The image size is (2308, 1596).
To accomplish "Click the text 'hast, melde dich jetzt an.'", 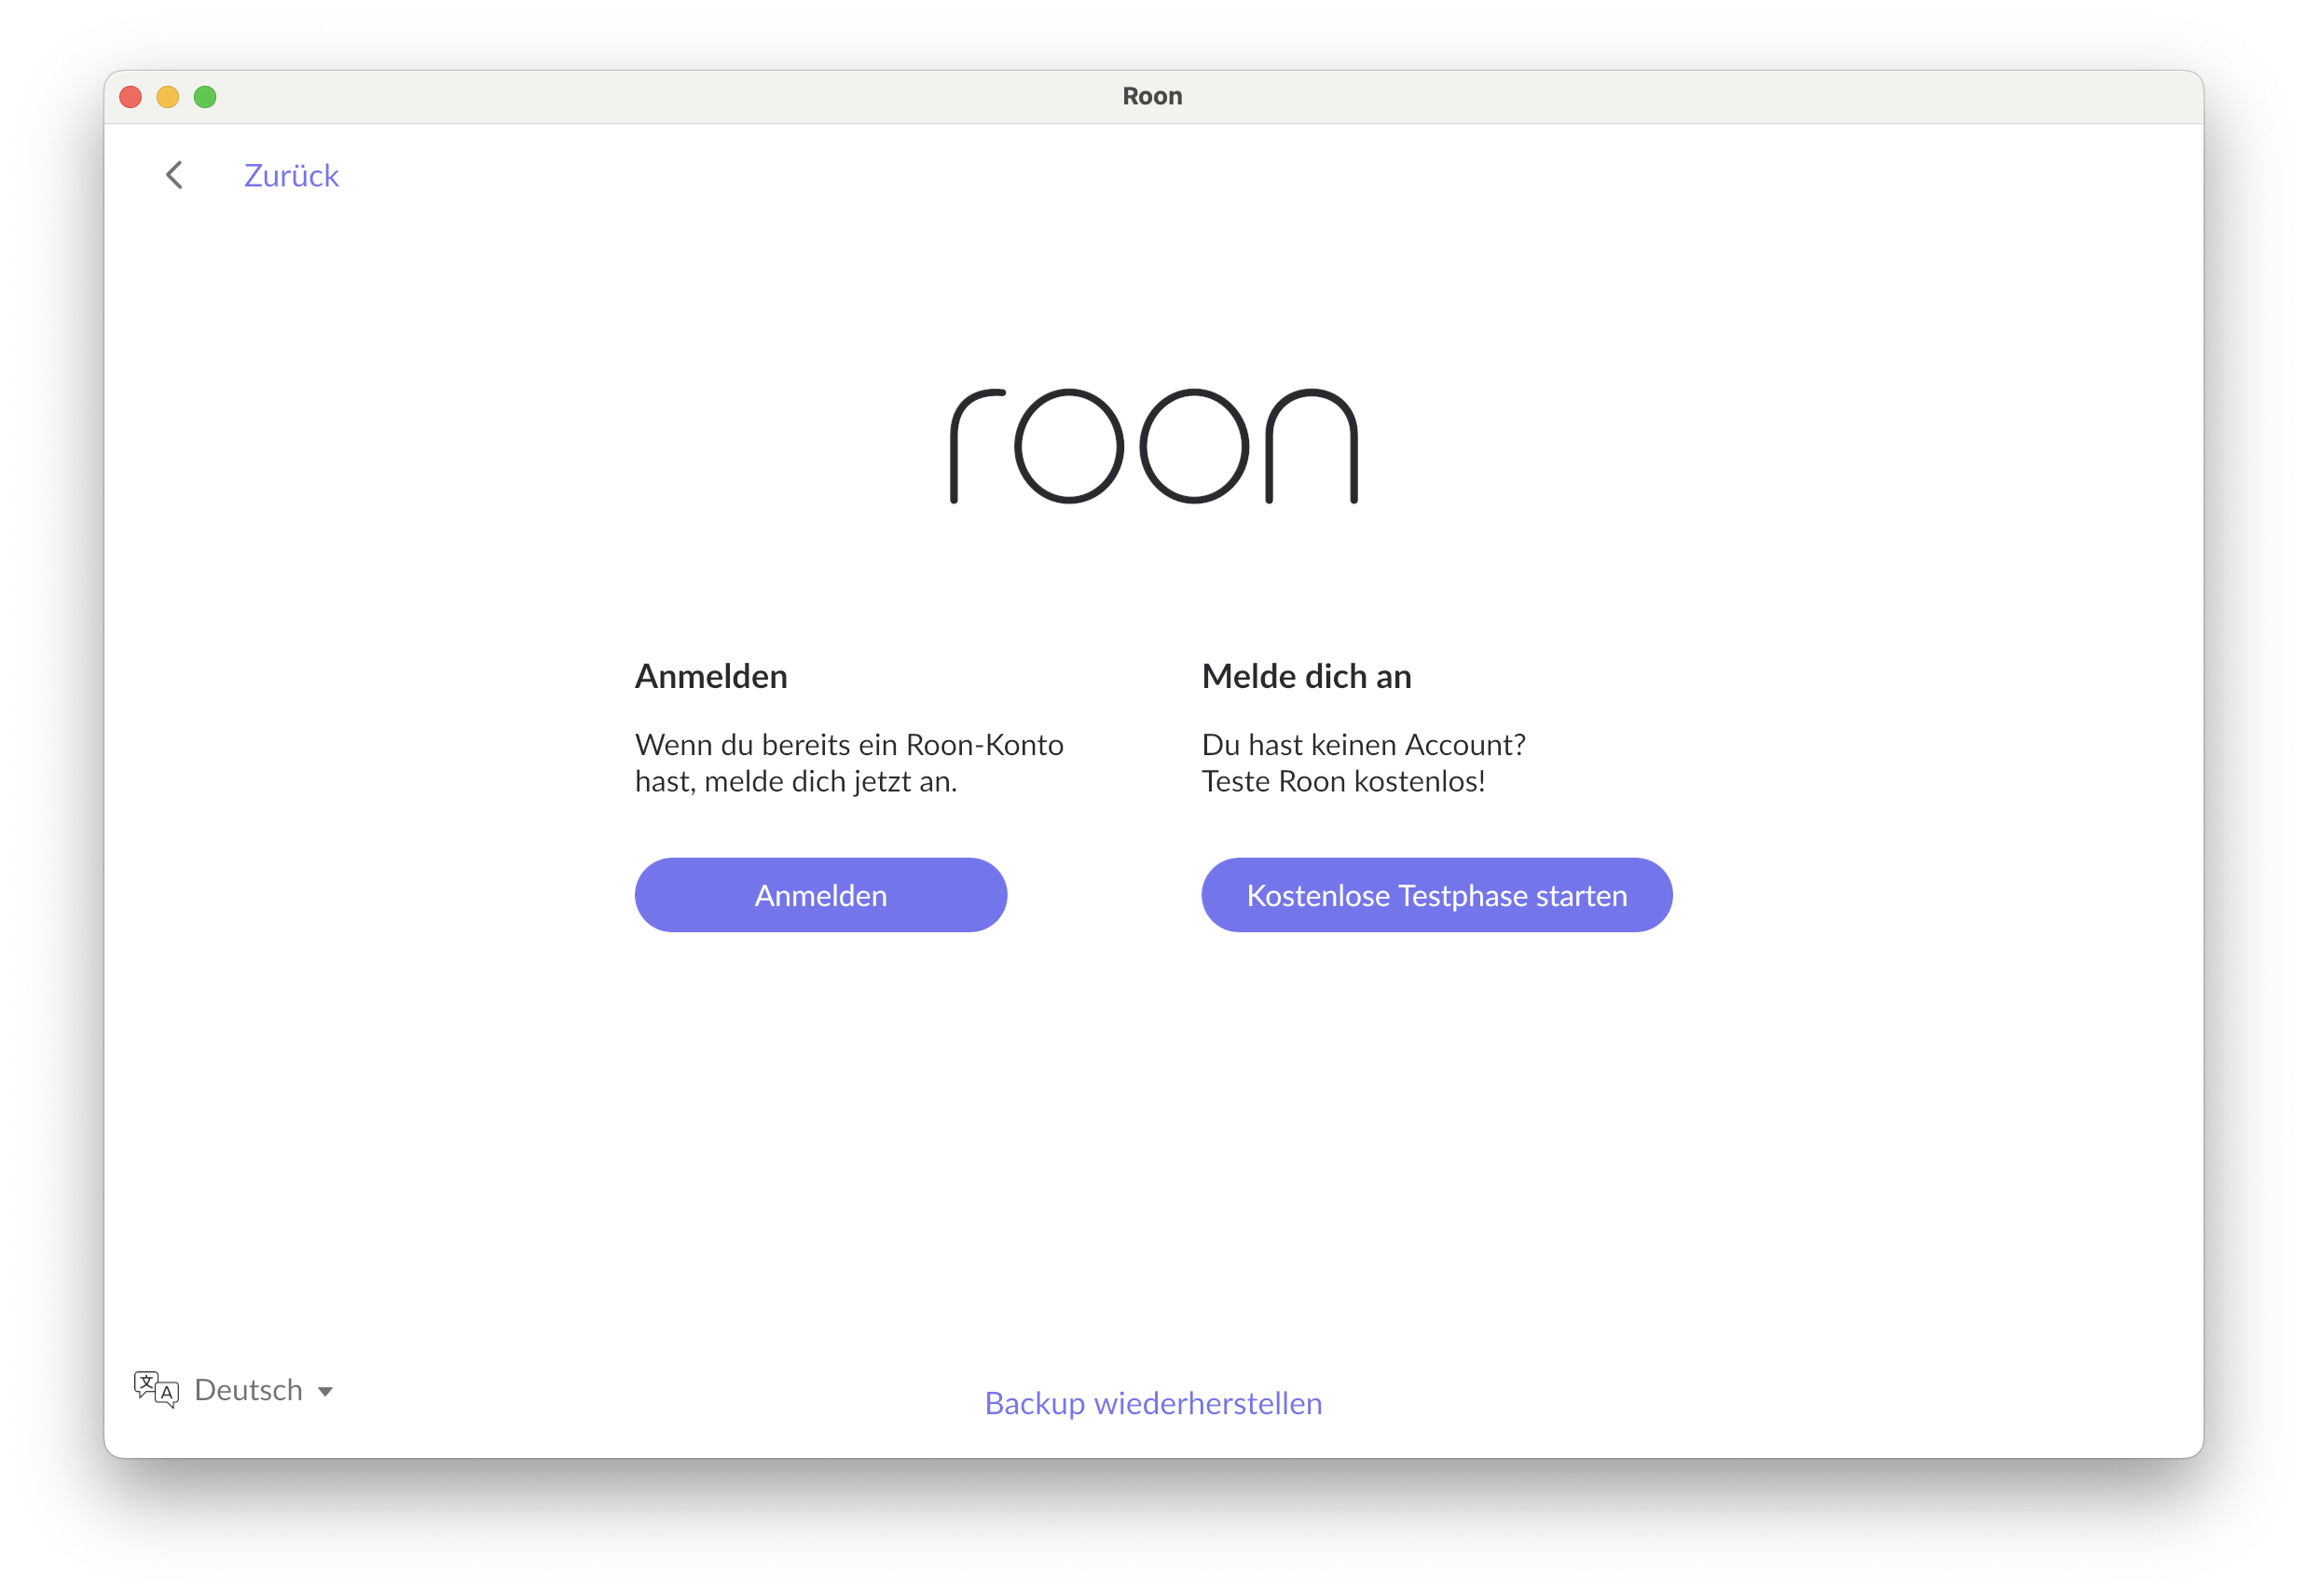I will click(796, 781).
